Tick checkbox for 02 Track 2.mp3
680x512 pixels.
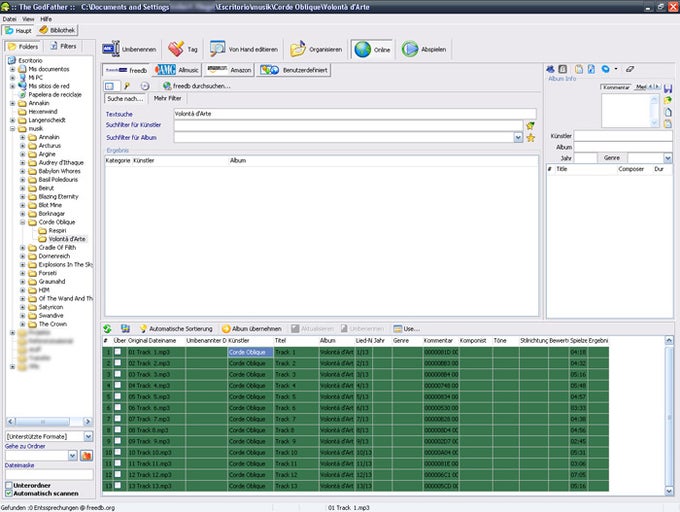(x=118, y=363)
